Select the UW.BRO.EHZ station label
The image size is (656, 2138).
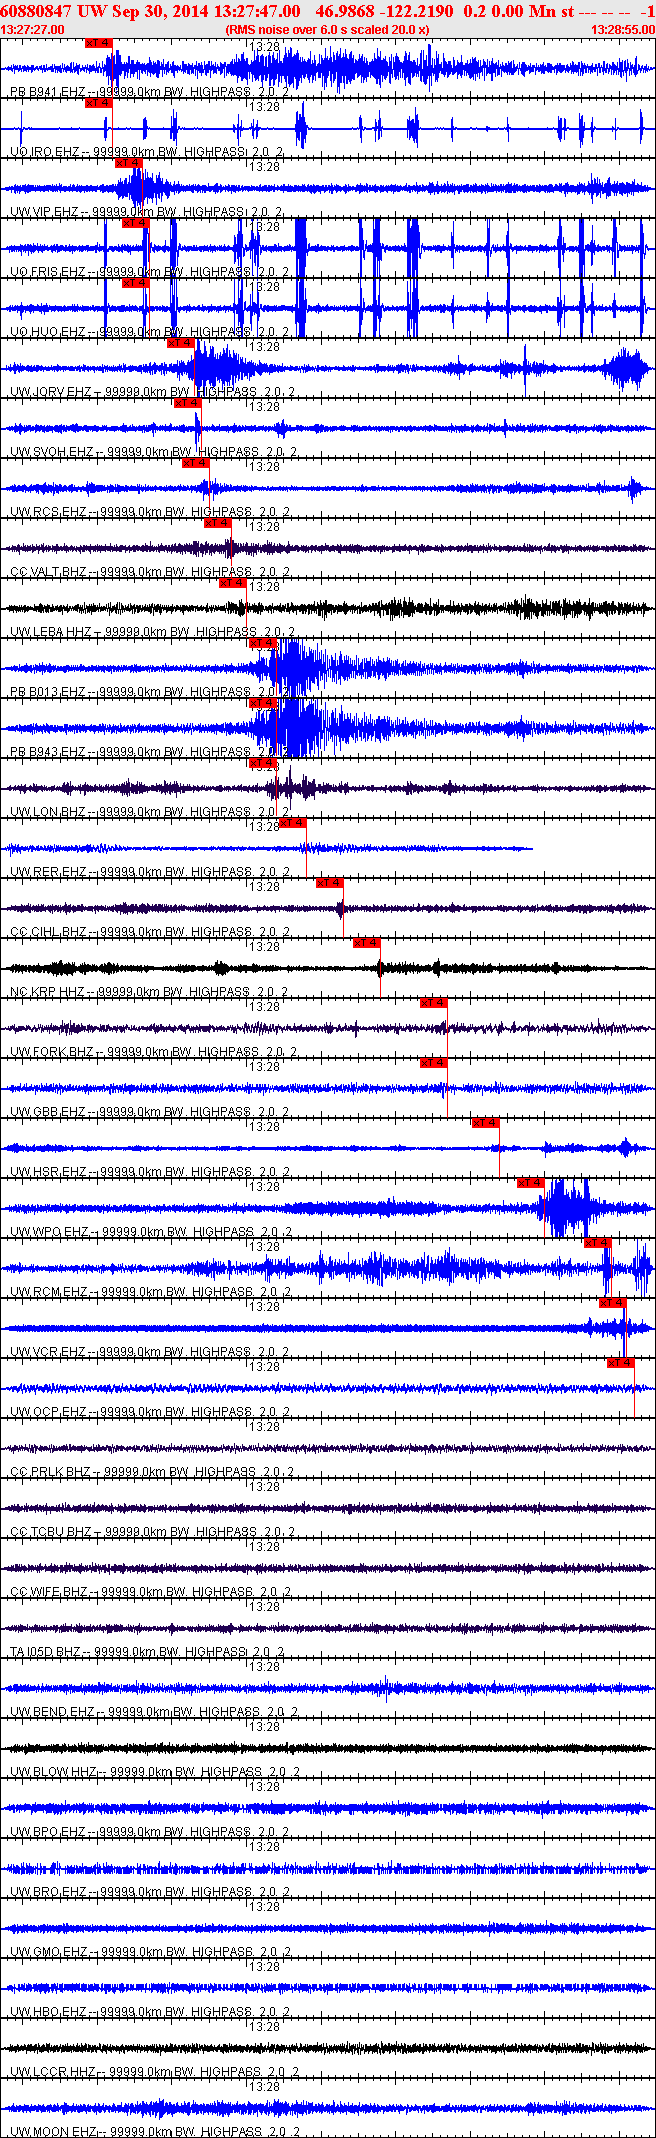pyautogui.click(x=48, y=1892)
